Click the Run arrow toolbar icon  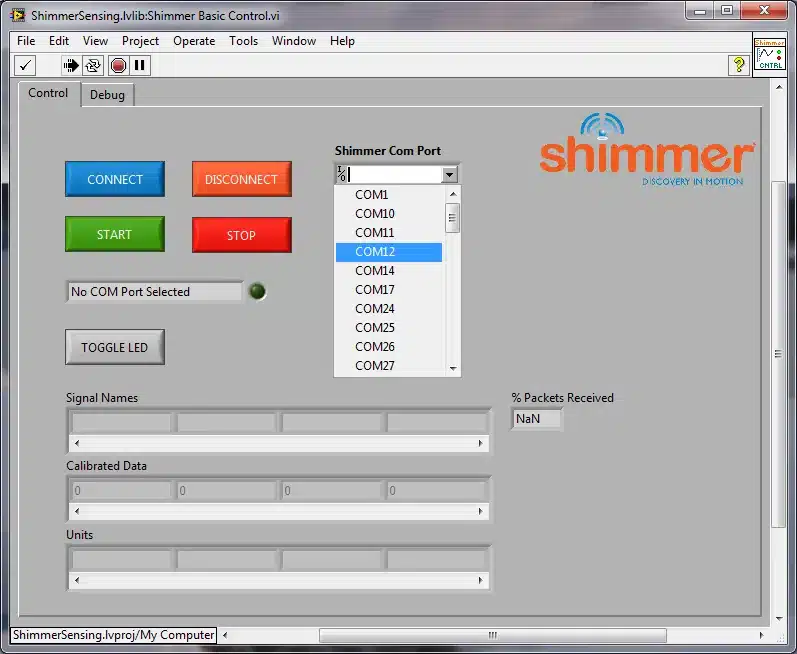click(71, 65)
